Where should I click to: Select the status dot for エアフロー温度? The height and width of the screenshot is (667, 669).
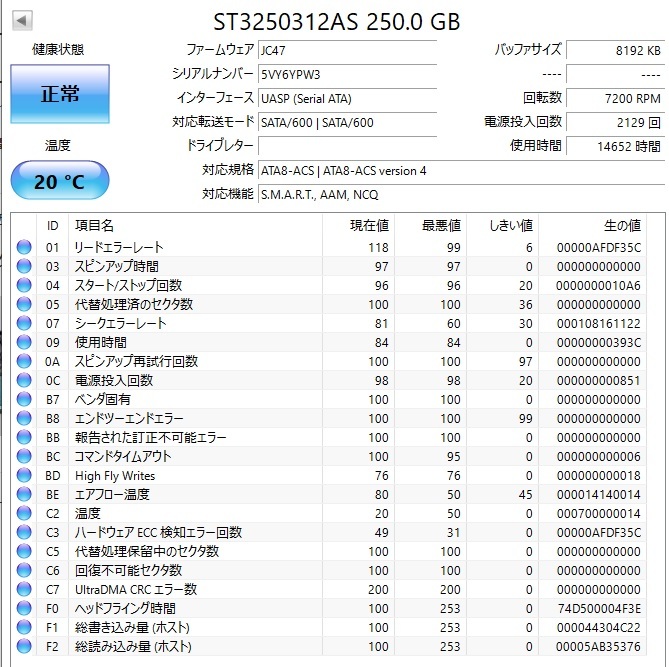(24, 494)
